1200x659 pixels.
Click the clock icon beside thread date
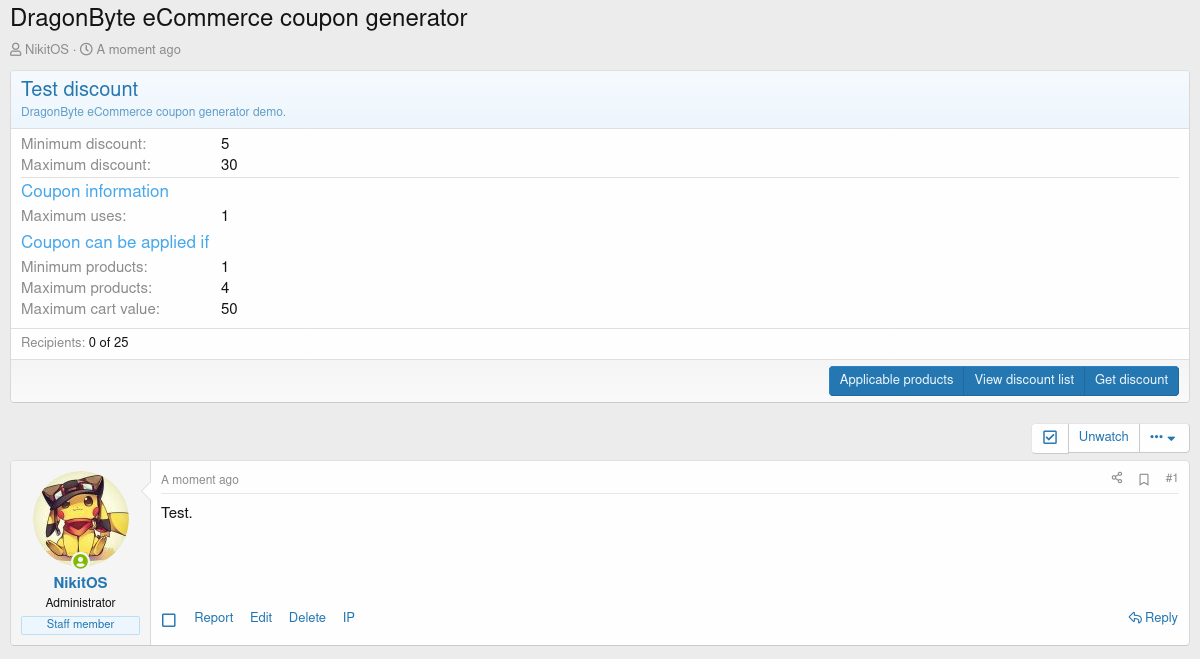point(86,50)
